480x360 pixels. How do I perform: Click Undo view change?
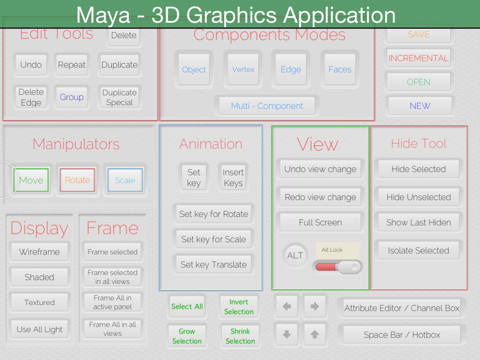coord(320,169)
